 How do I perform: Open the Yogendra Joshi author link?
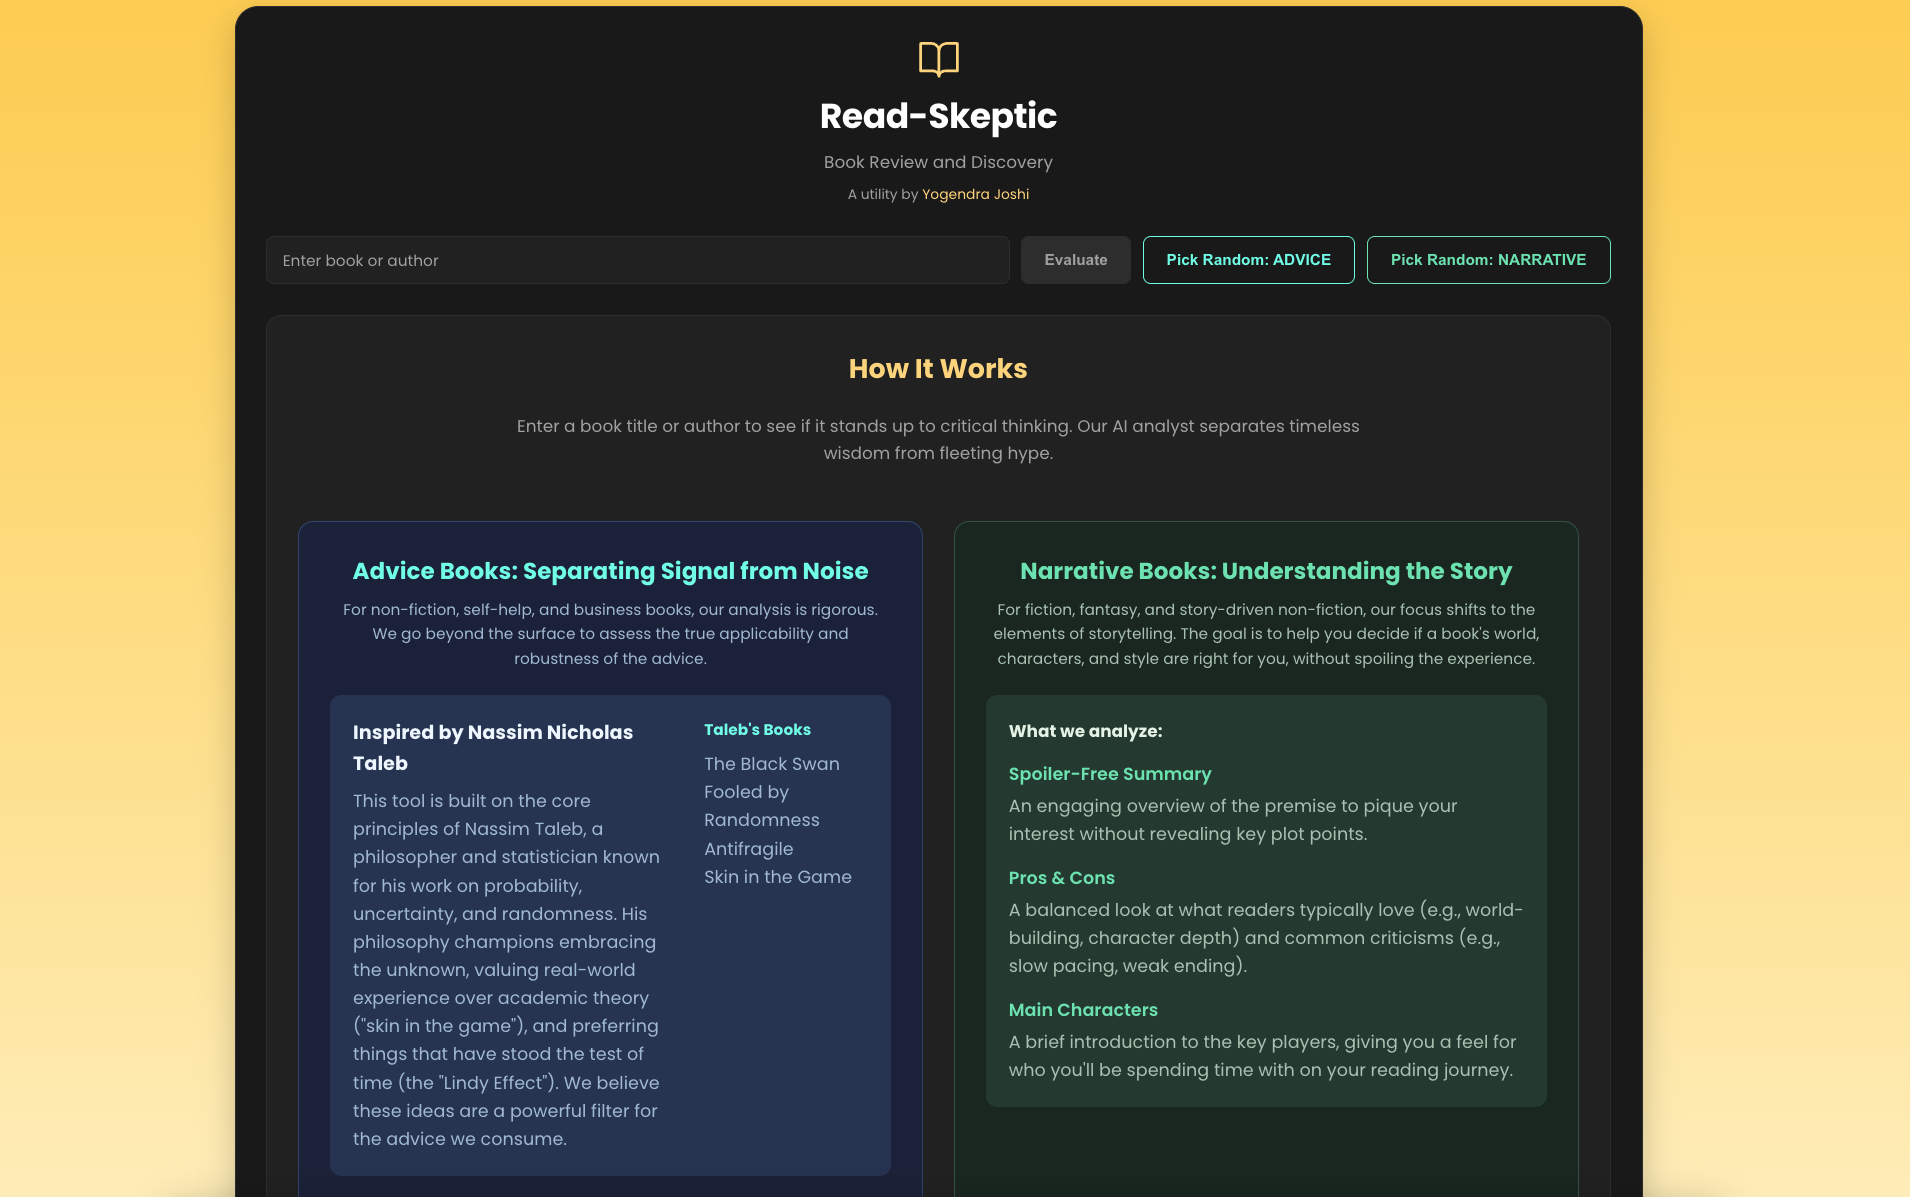[x=975, y=194]
